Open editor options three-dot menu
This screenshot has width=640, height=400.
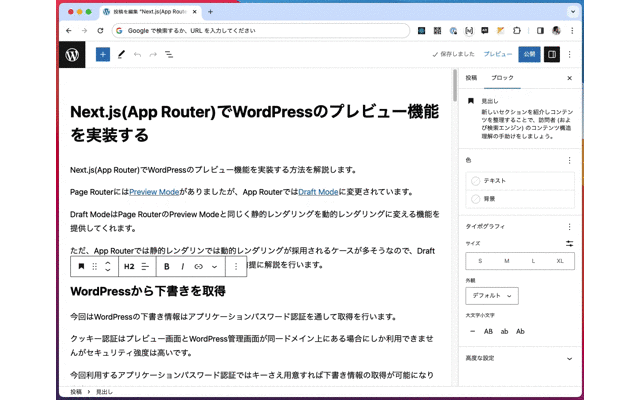(x=569, y=54)
